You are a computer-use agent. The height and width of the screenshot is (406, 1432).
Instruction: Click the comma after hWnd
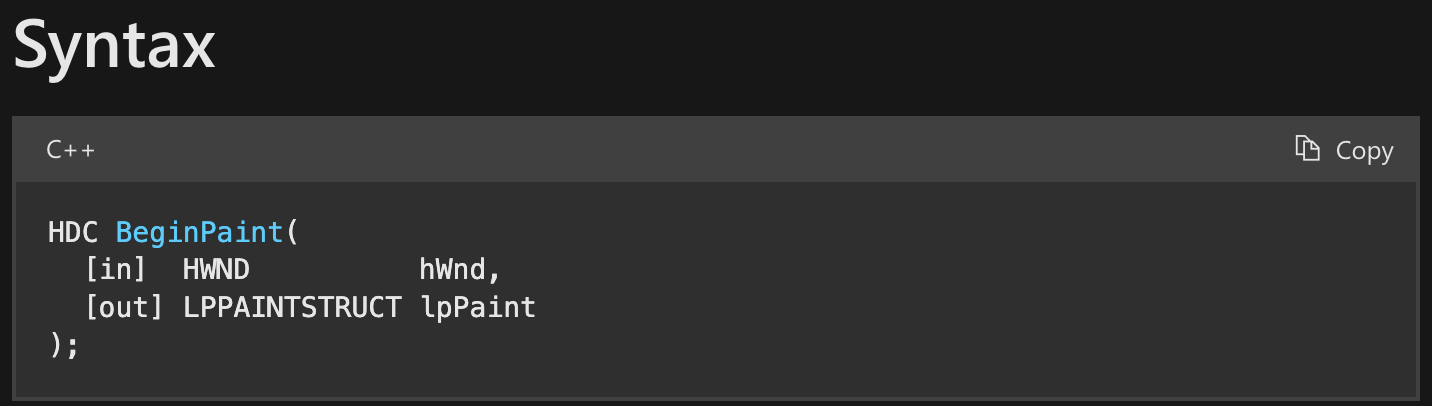[x=494, y=270]
